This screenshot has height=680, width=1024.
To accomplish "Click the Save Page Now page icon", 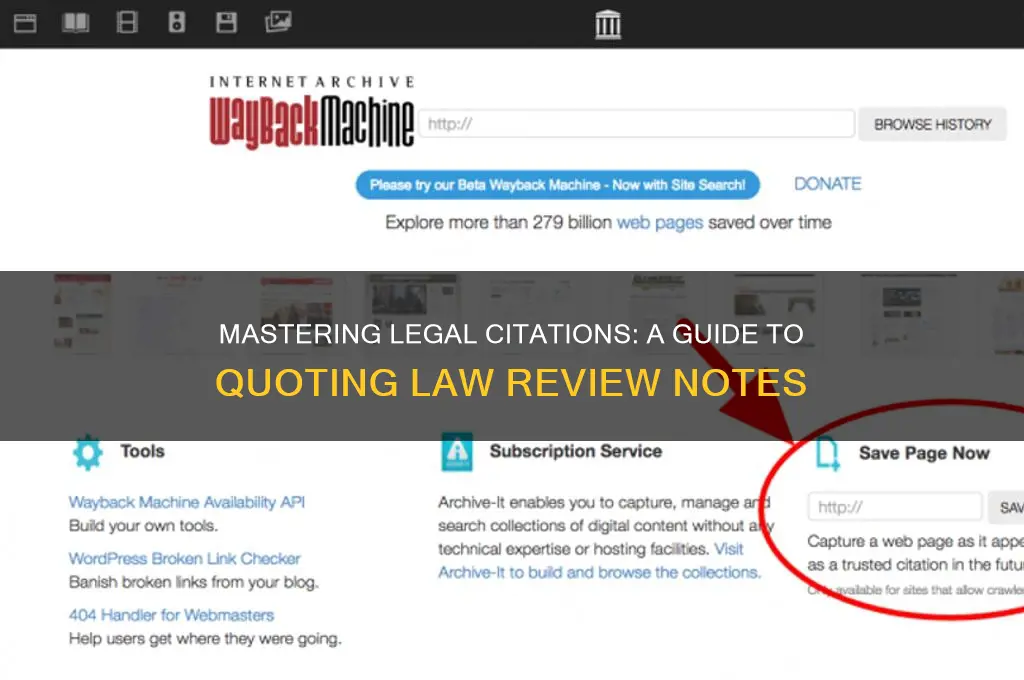I will (x=828, y=453).
